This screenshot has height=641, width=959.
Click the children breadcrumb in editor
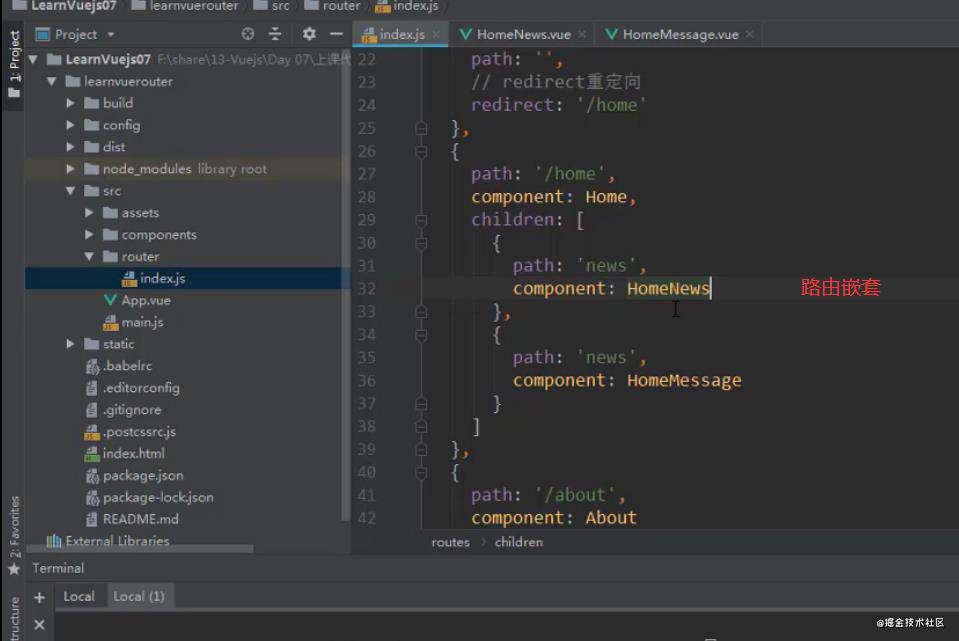point(519,542)
